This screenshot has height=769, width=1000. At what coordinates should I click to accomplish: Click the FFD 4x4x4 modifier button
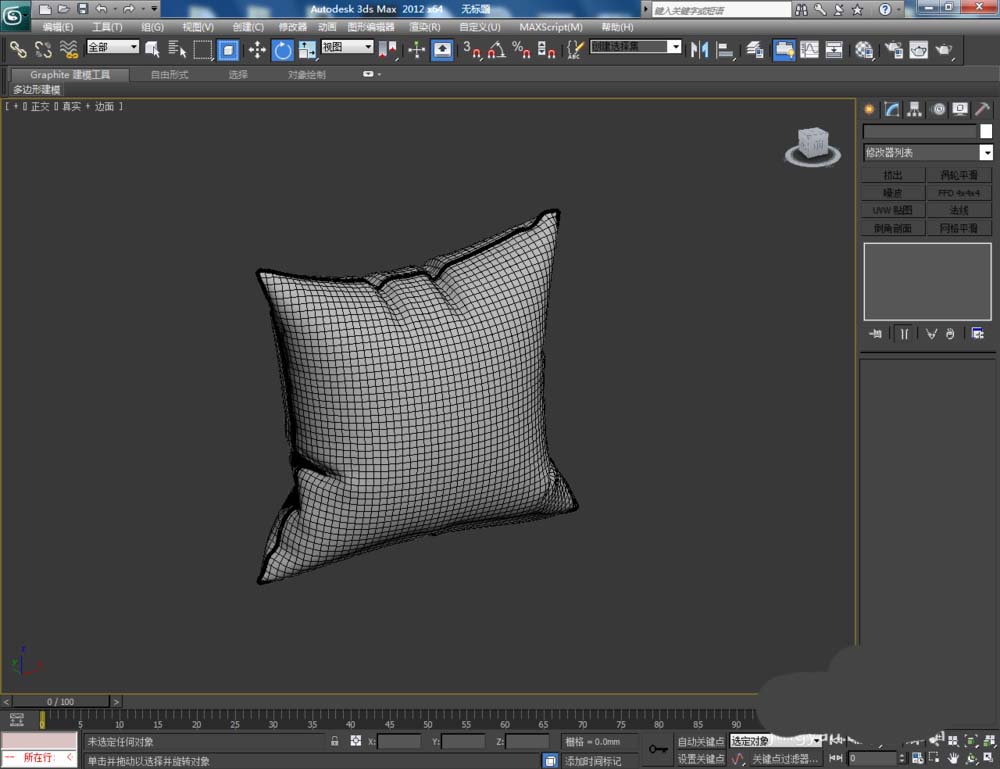pyautogui.click(x=959, y=193)
